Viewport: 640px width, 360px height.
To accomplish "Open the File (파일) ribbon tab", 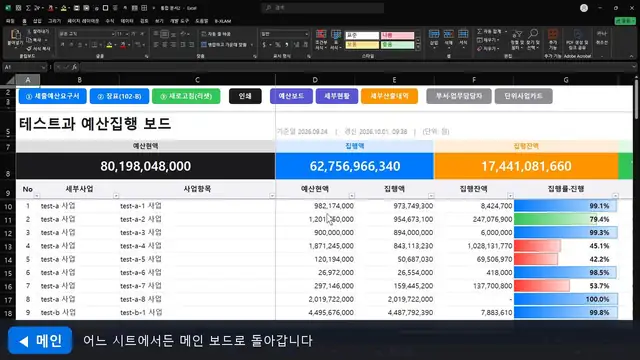I will tap(10, 21).
